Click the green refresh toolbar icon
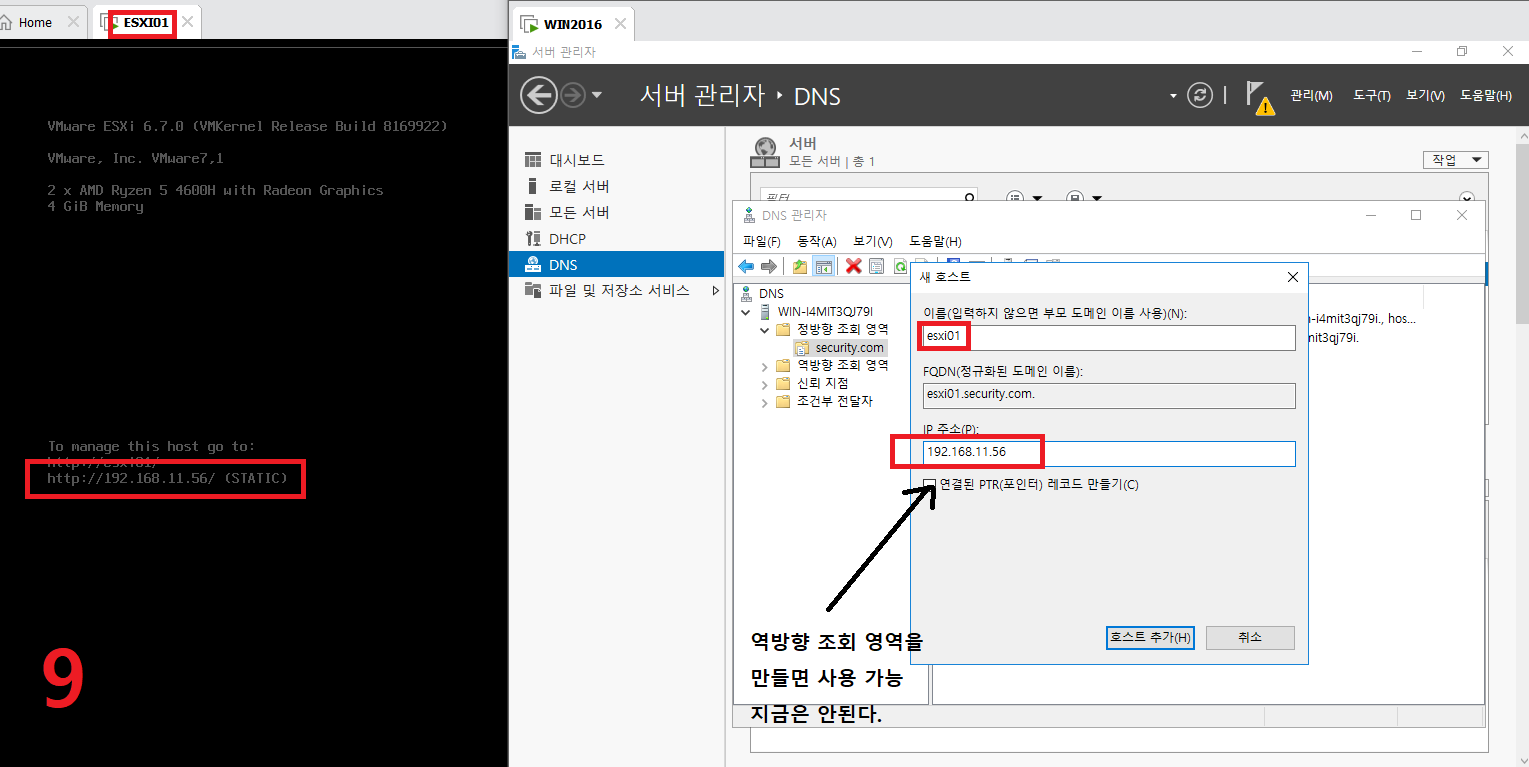Viewport: 1529px width, 767px height. point(900,266)
